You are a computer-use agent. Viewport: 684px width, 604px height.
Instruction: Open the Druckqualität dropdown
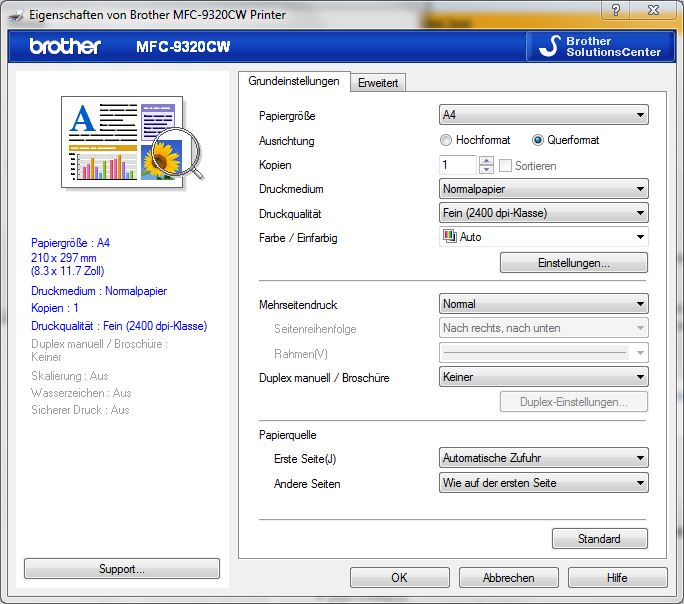click(x=544, y=213)
